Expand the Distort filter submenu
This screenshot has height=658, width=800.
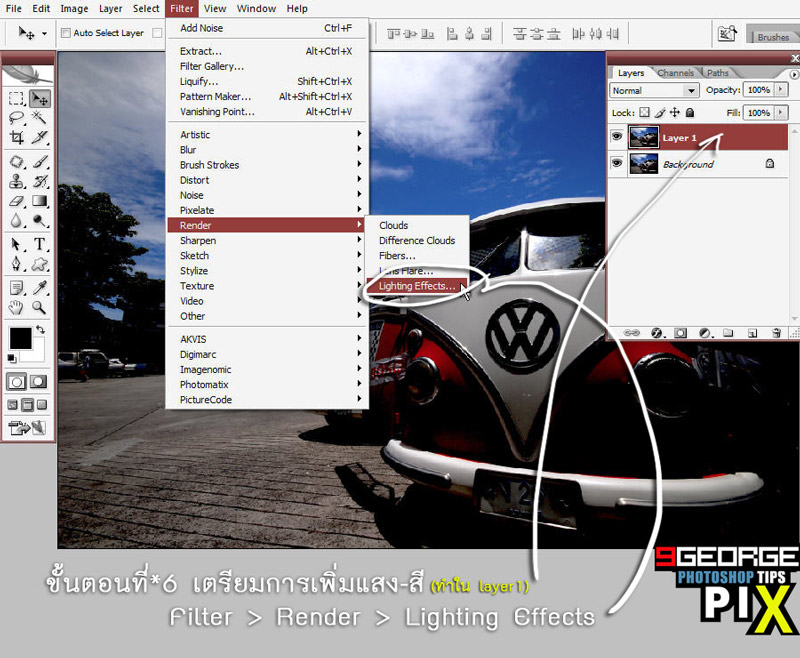(x=268, y=180)
